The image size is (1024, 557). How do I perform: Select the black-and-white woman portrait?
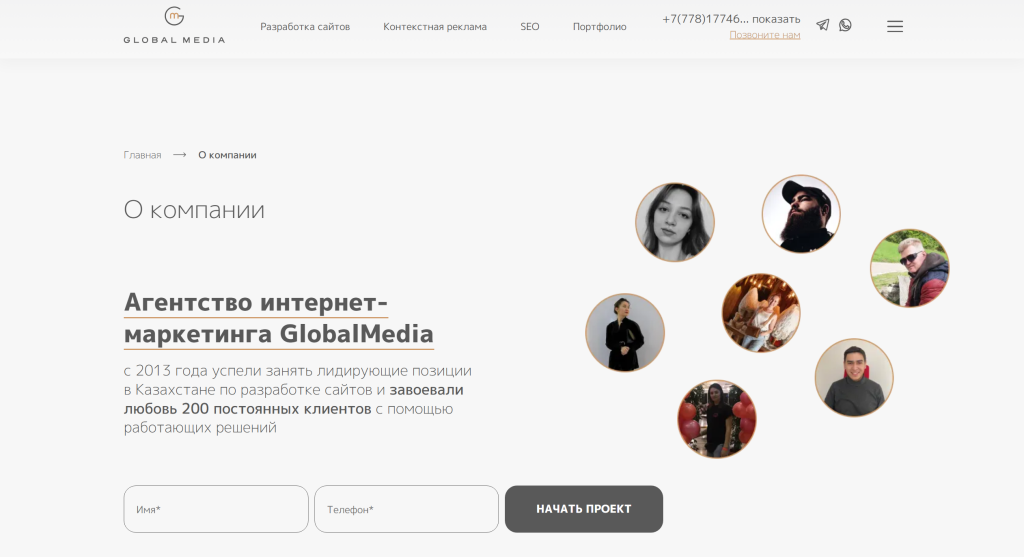(675, 222)
